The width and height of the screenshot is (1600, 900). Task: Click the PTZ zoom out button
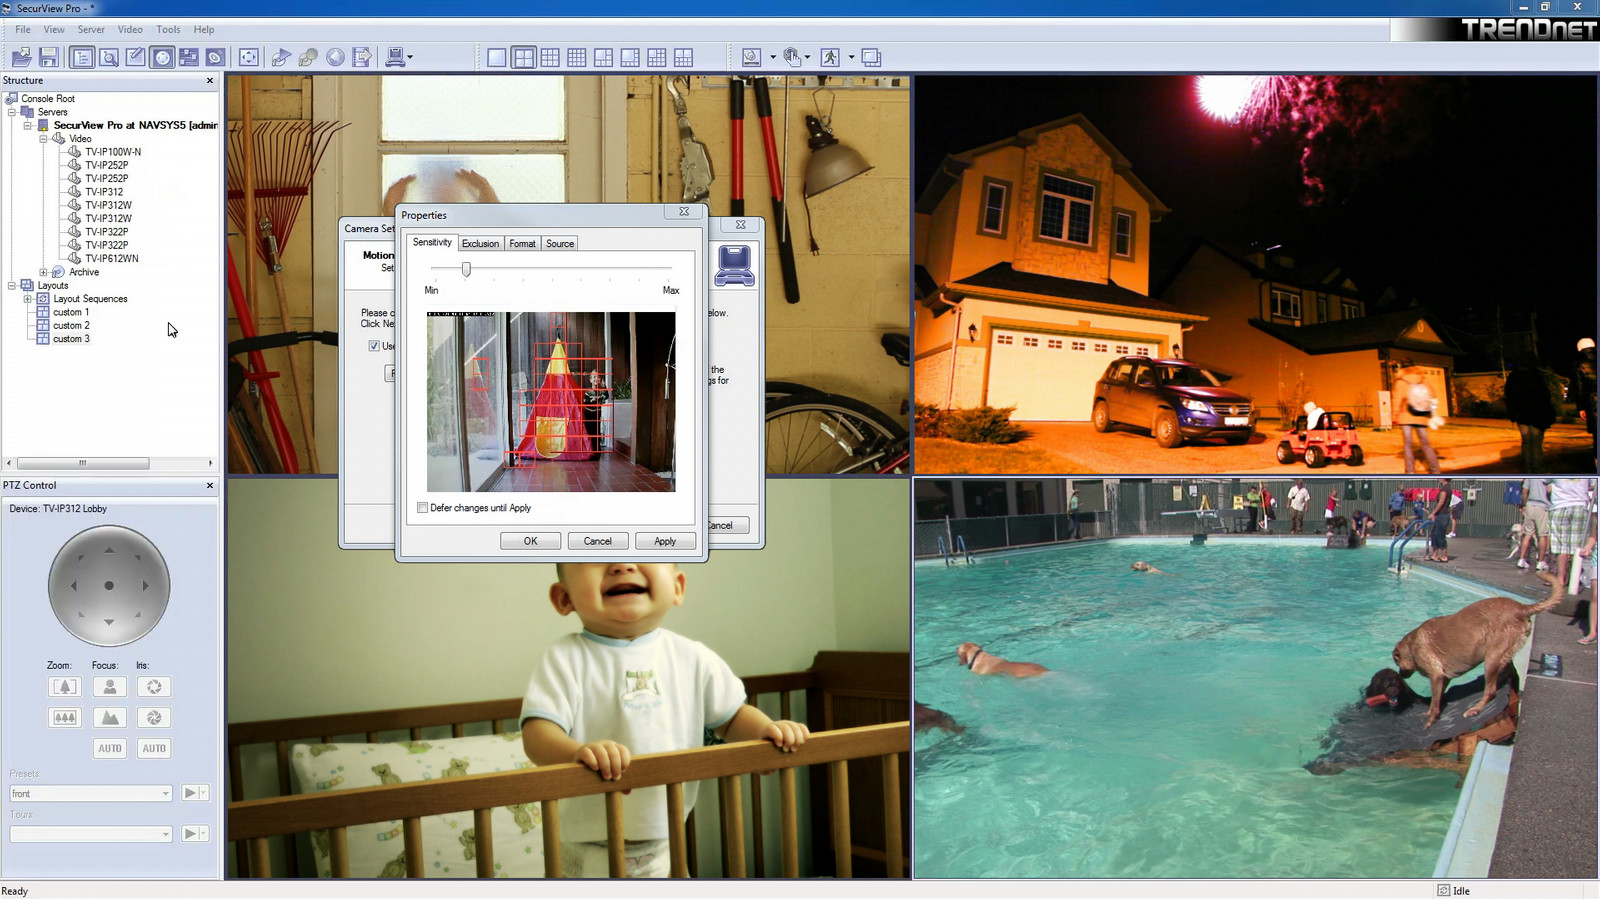[x=65, y=718]
